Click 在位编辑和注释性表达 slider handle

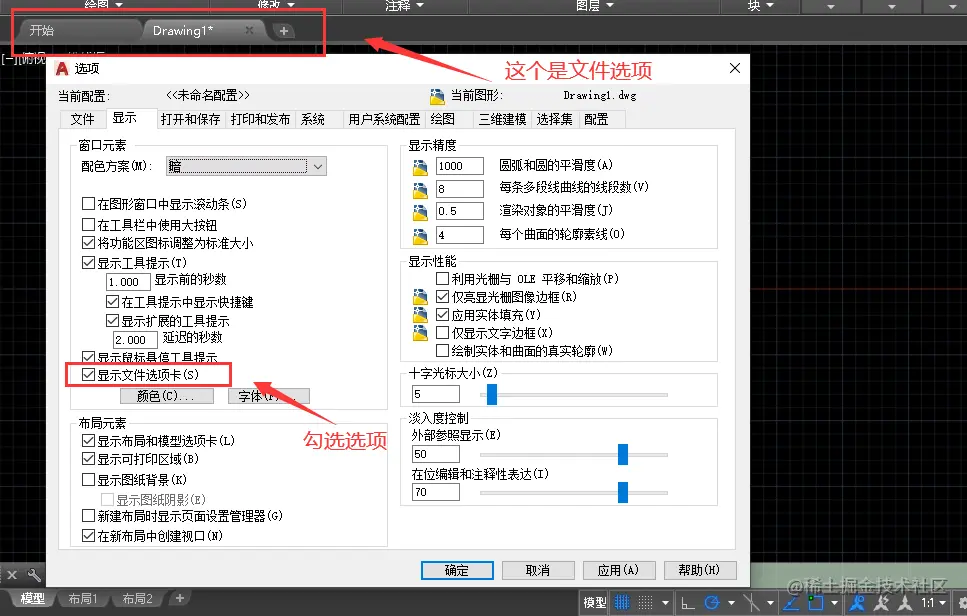coord(623,493)
